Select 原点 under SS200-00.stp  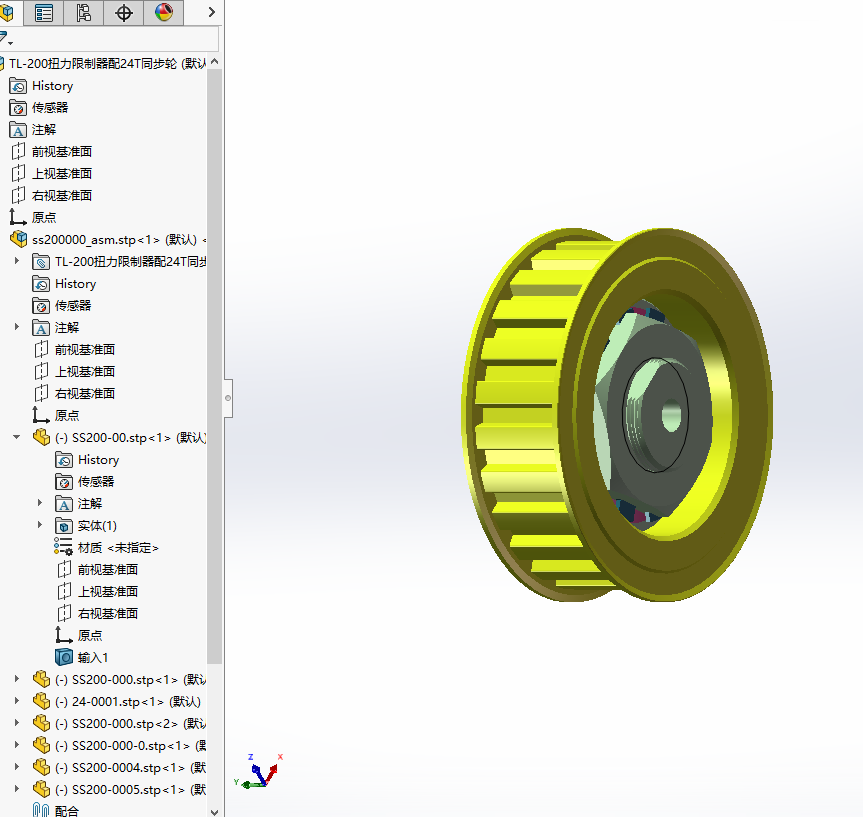[x=79, y=636]
